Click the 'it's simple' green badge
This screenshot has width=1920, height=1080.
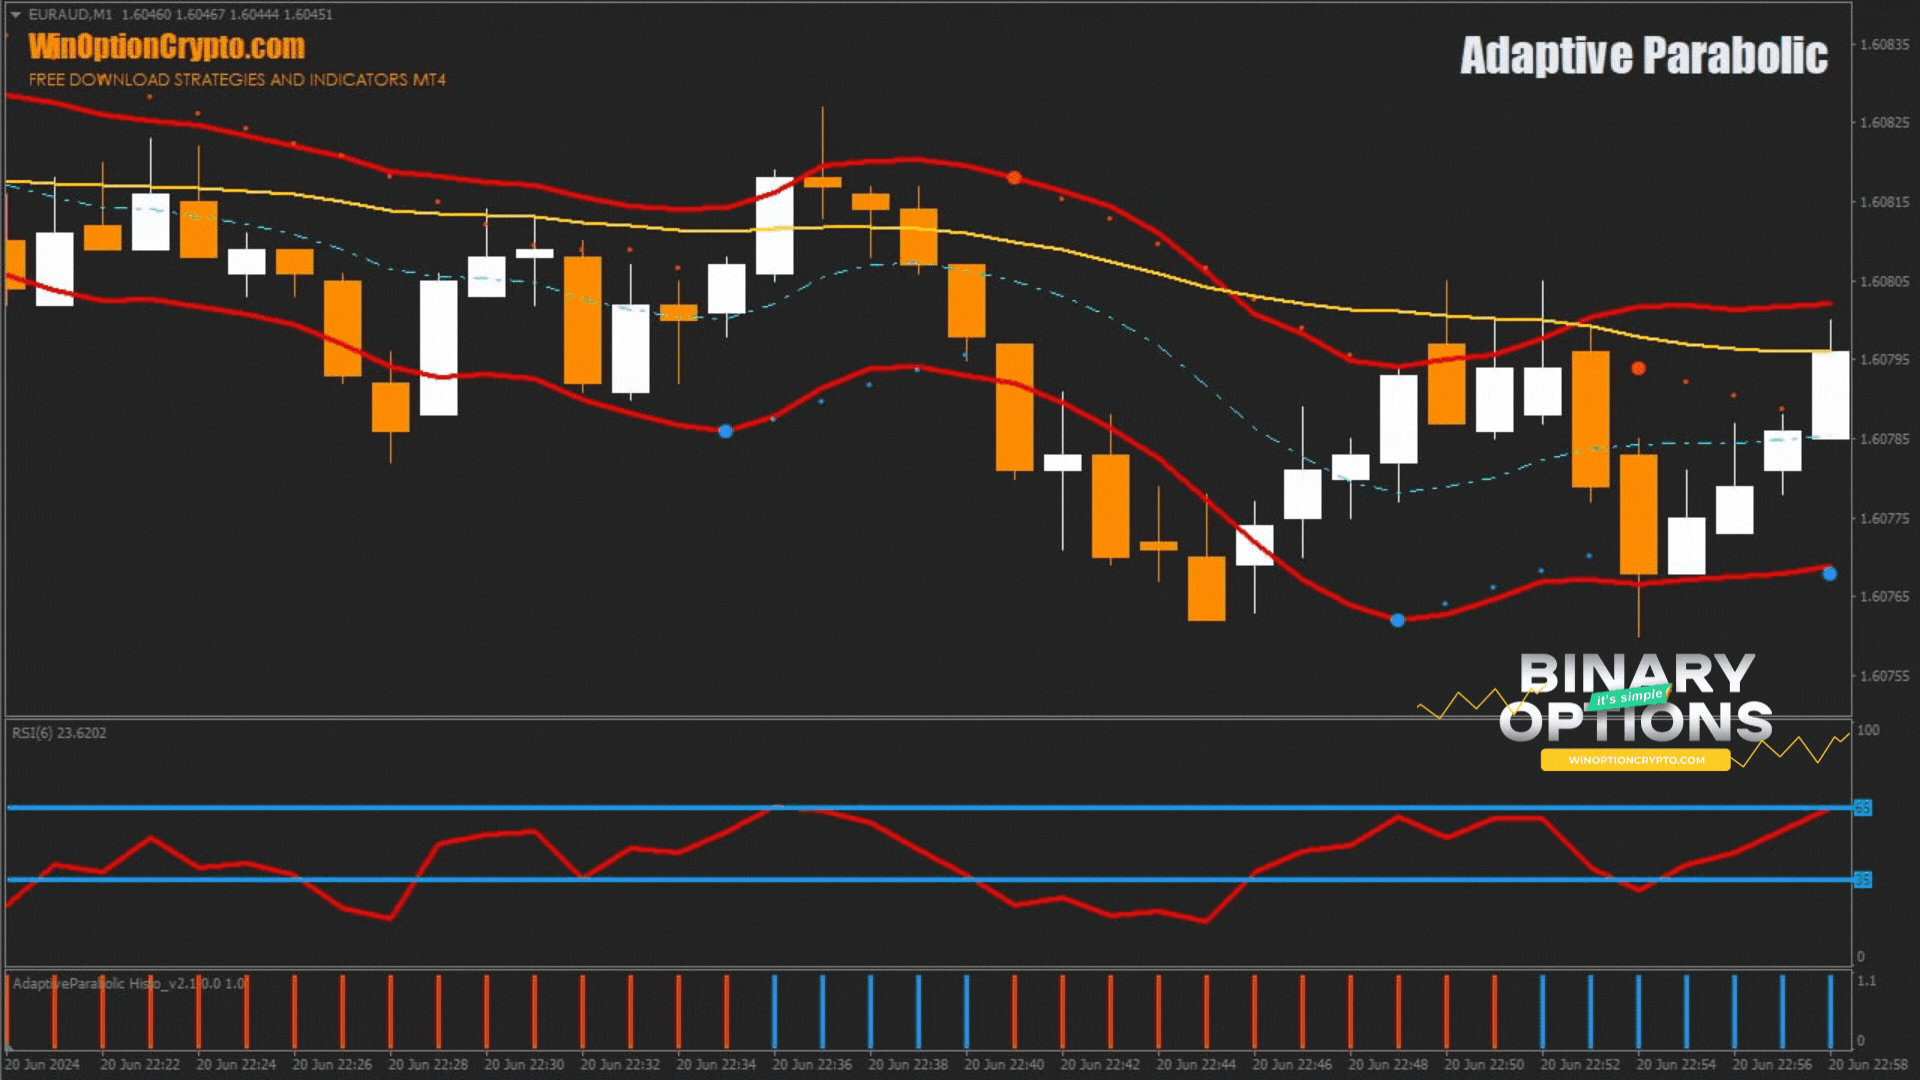click(x=1629, y=697)
